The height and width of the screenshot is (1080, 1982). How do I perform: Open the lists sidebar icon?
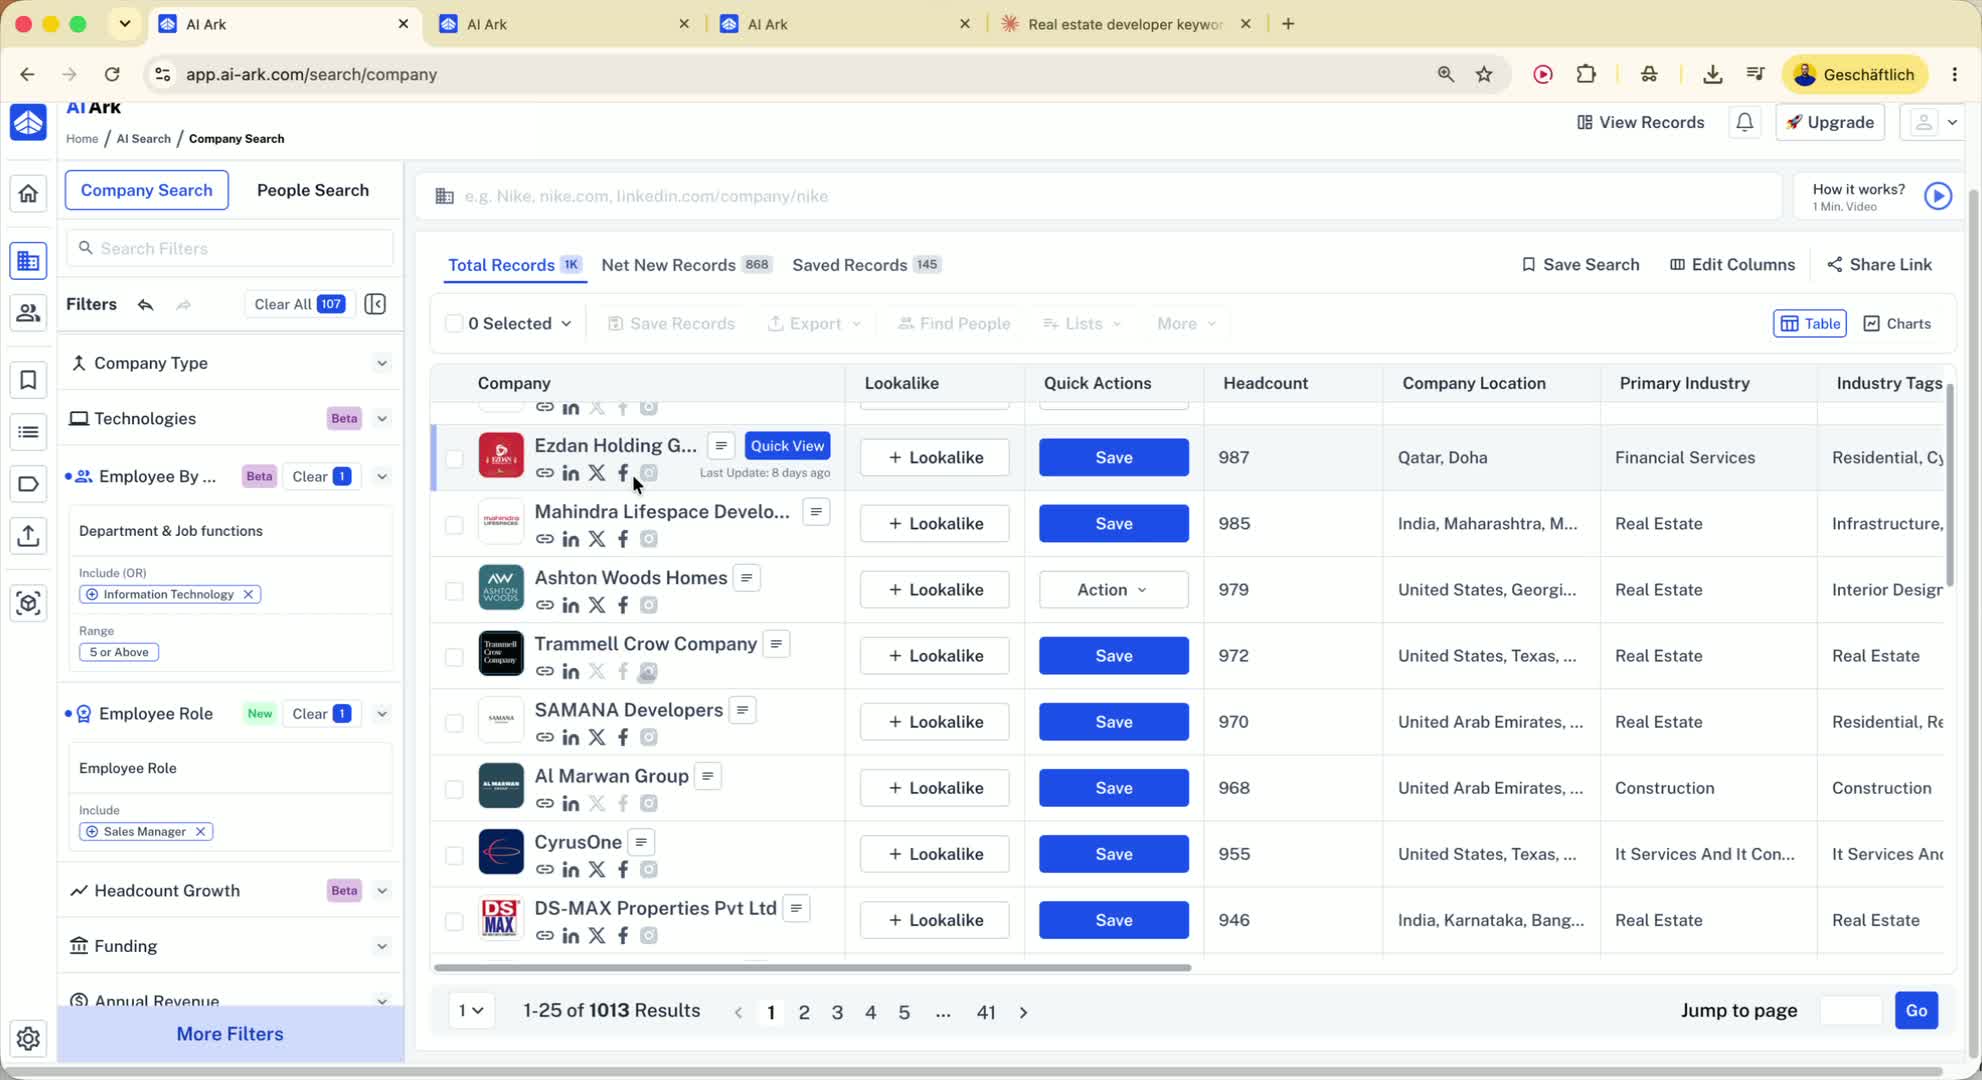click(x=28, y=432)
